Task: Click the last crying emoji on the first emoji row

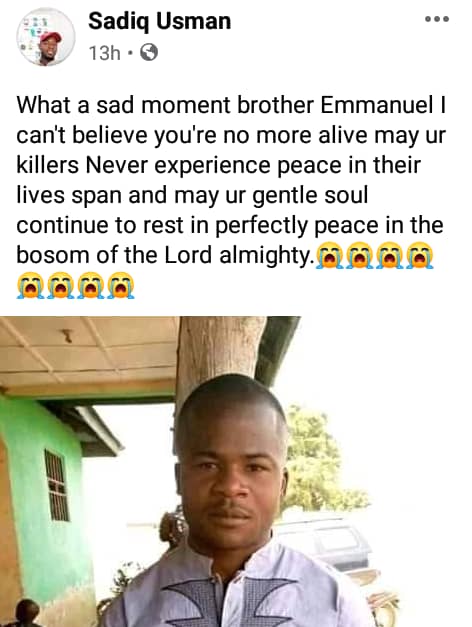Action: 420,256
